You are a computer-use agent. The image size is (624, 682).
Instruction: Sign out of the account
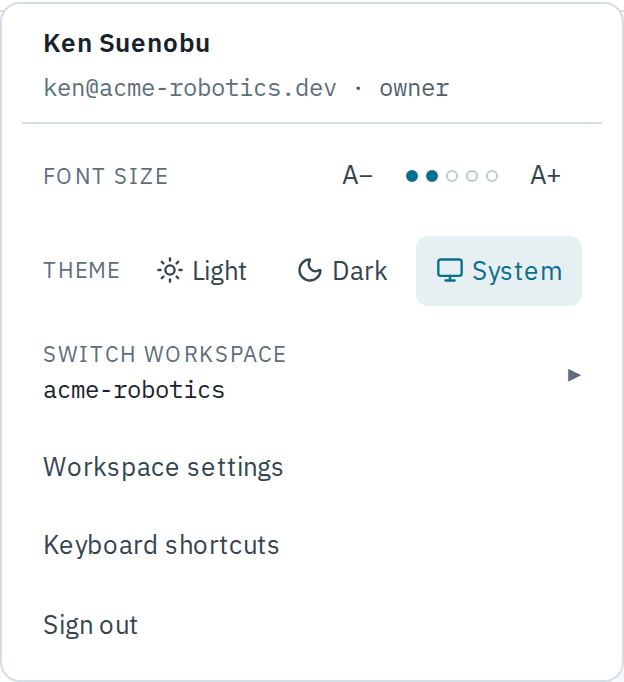click(312, 625)
